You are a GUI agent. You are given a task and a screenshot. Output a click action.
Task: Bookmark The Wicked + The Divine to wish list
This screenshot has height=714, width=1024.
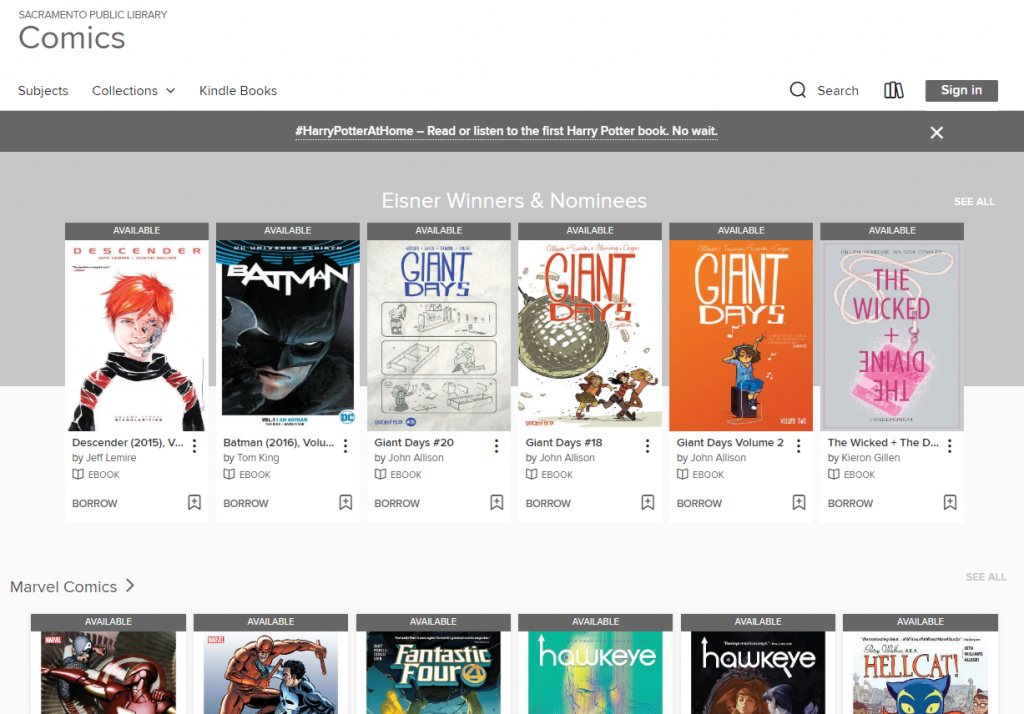[x=950, y=502]
